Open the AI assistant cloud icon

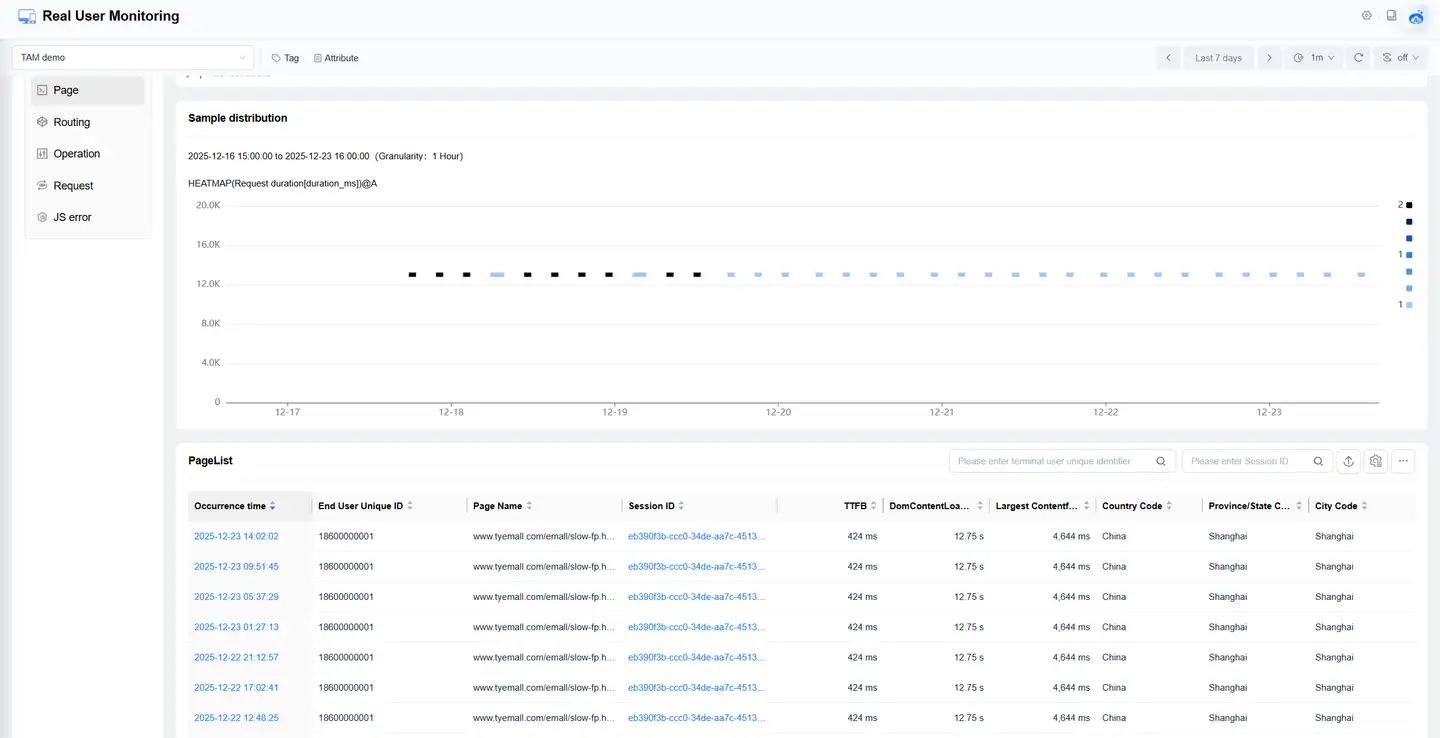[1416, 17]
